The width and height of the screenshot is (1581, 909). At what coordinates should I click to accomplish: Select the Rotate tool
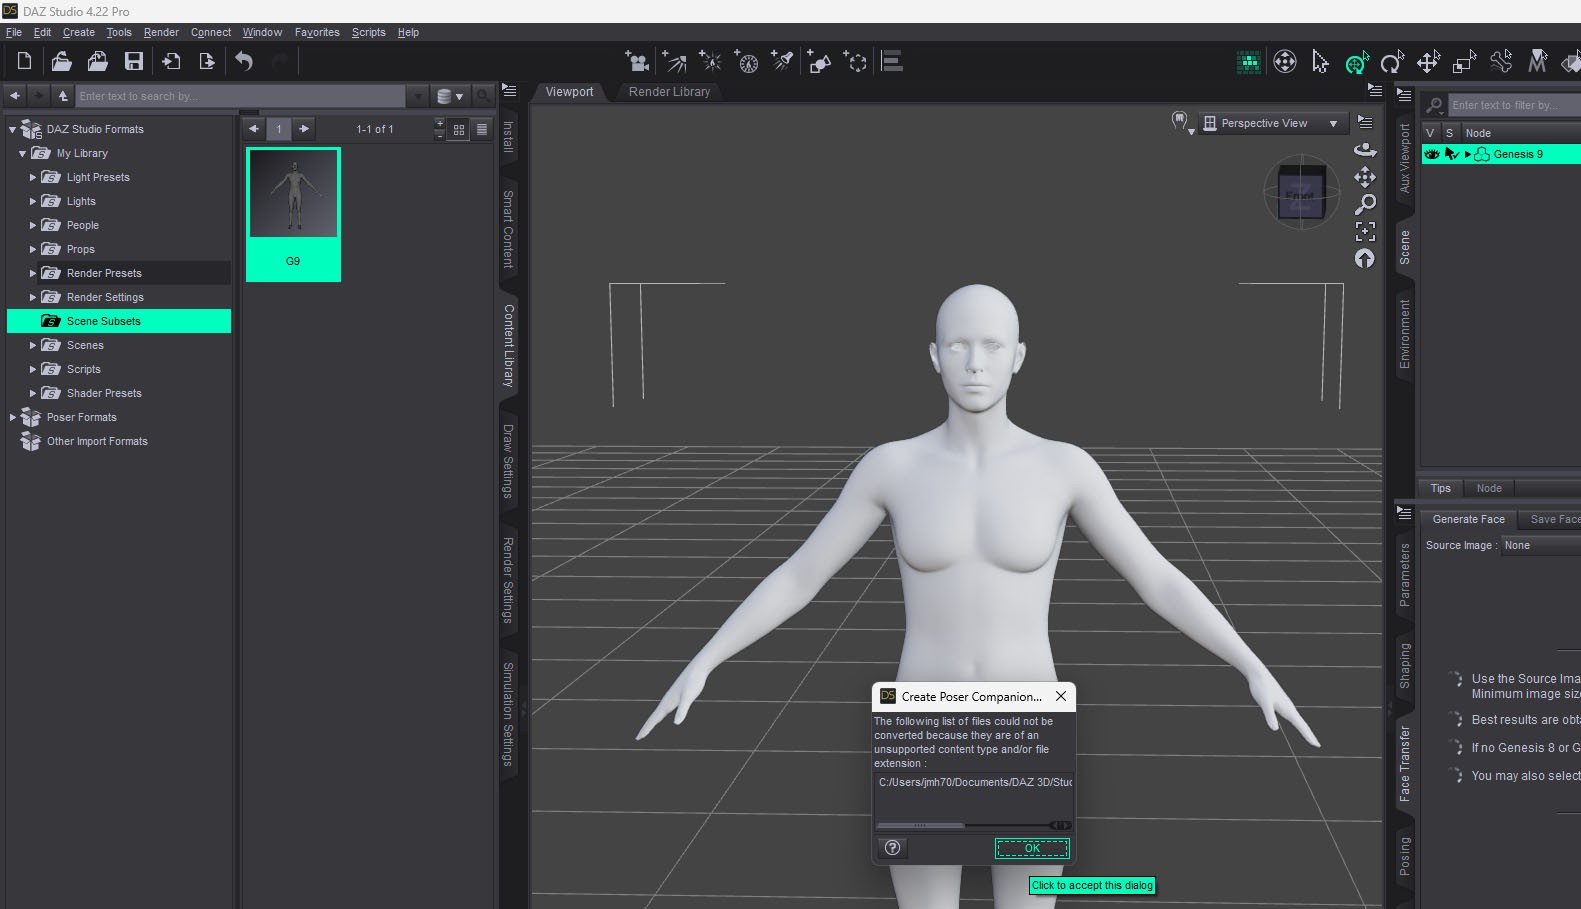click(x=1392, y=63)
